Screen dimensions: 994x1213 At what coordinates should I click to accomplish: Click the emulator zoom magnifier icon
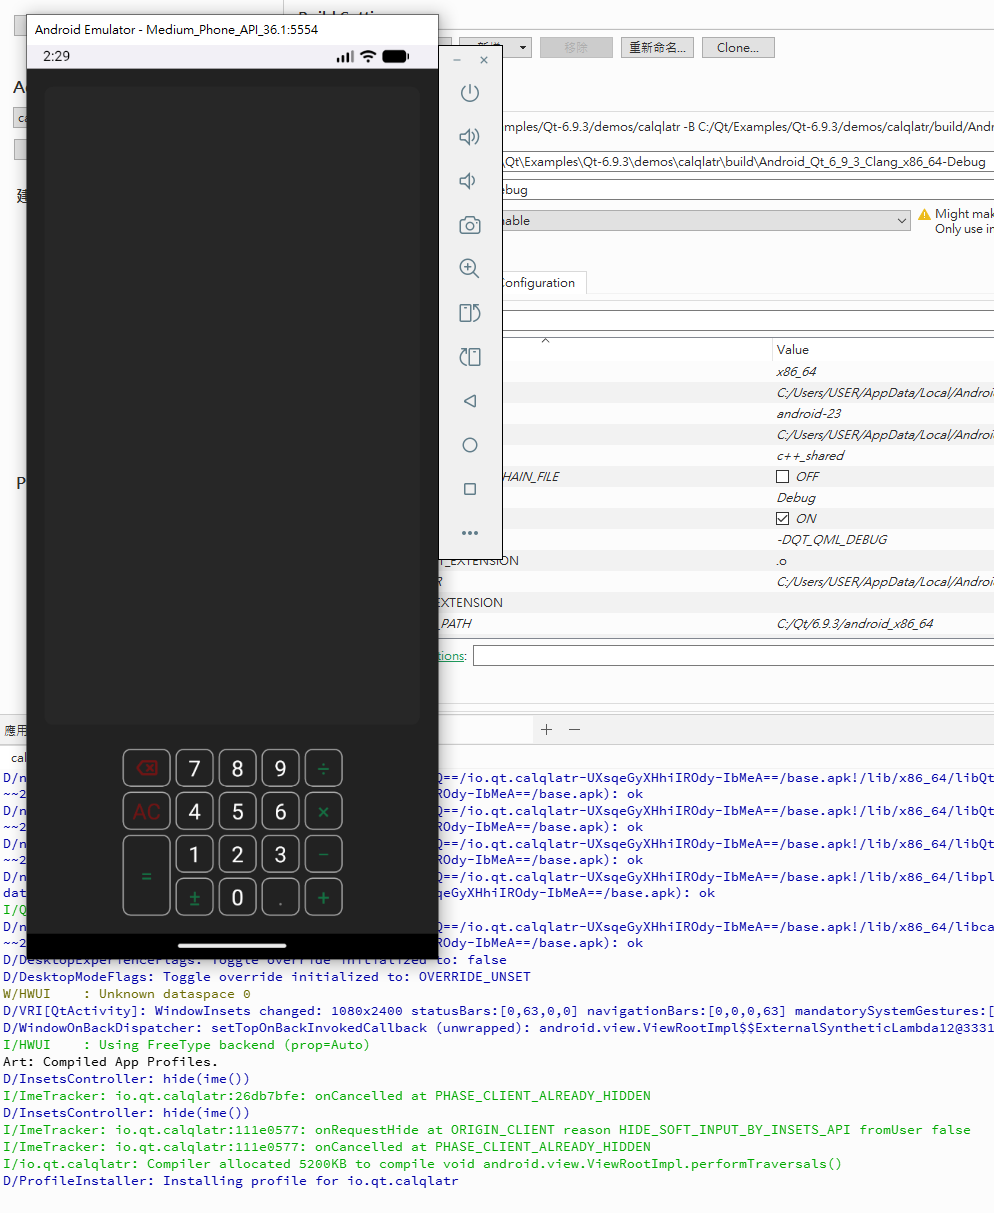coord(469,268)
